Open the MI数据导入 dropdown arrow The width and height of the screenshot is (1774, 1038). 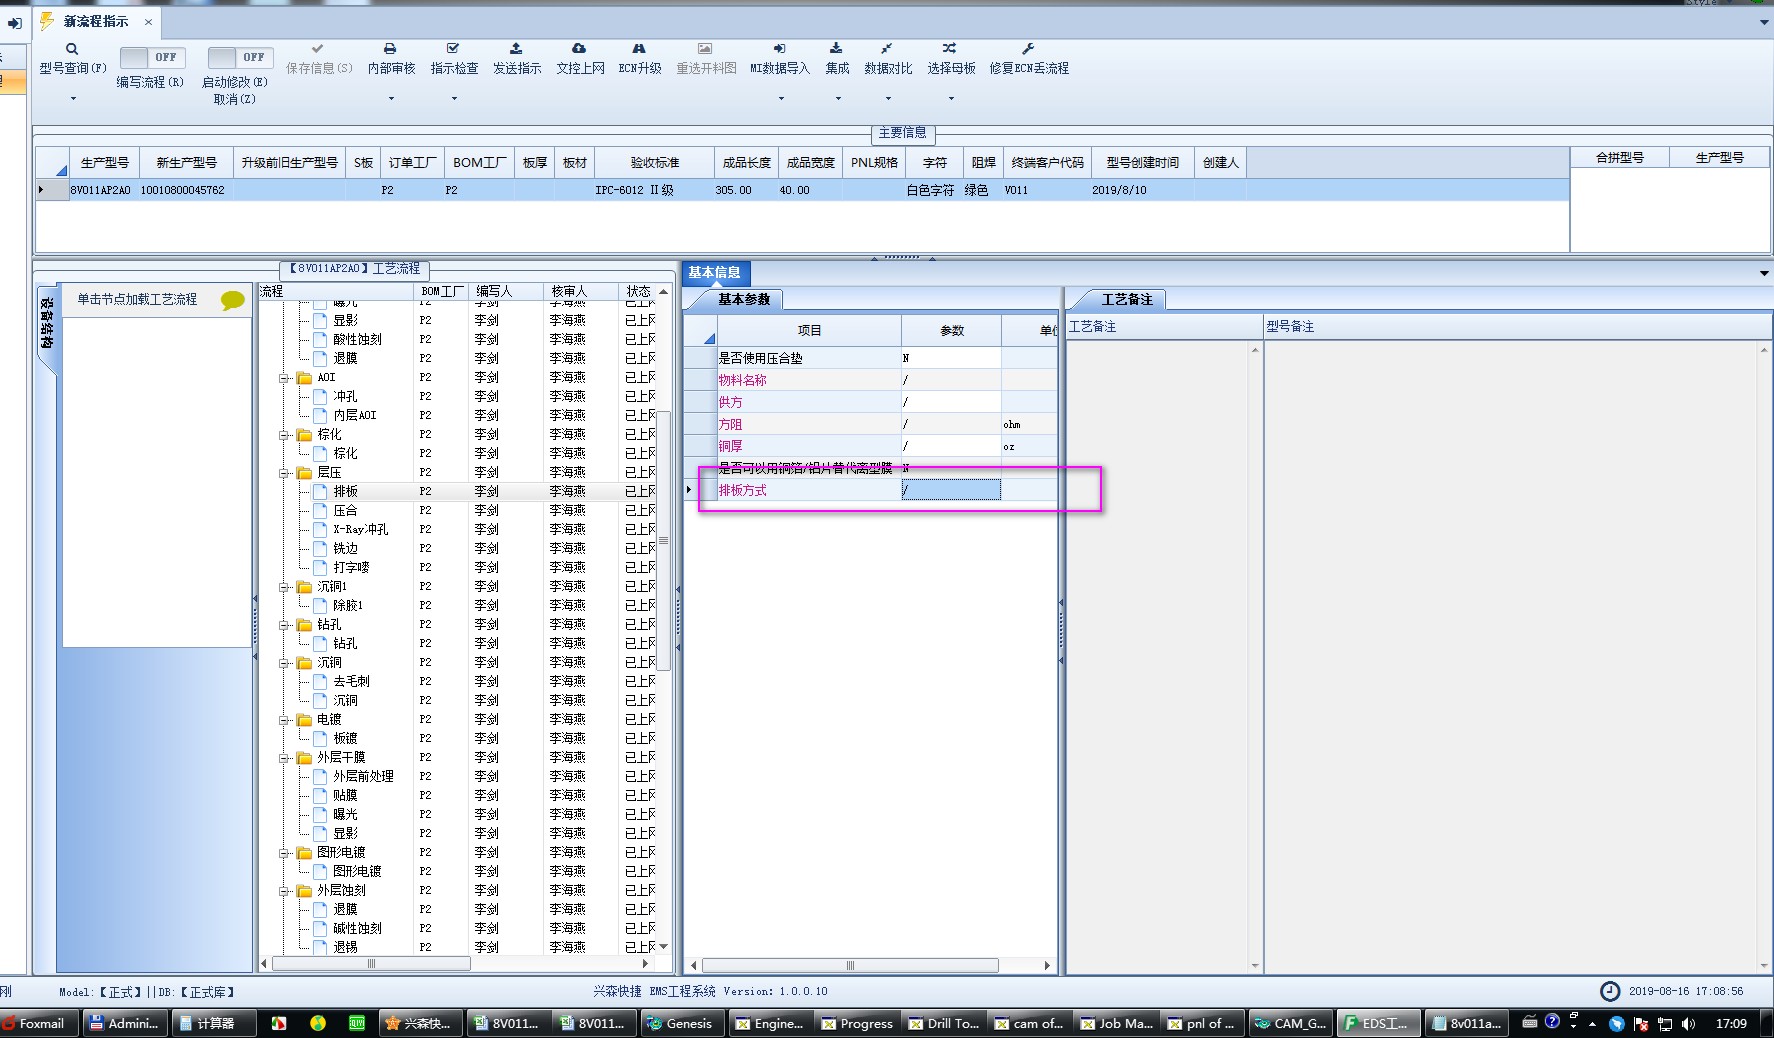pyautogui.click(x=781, y=98)
